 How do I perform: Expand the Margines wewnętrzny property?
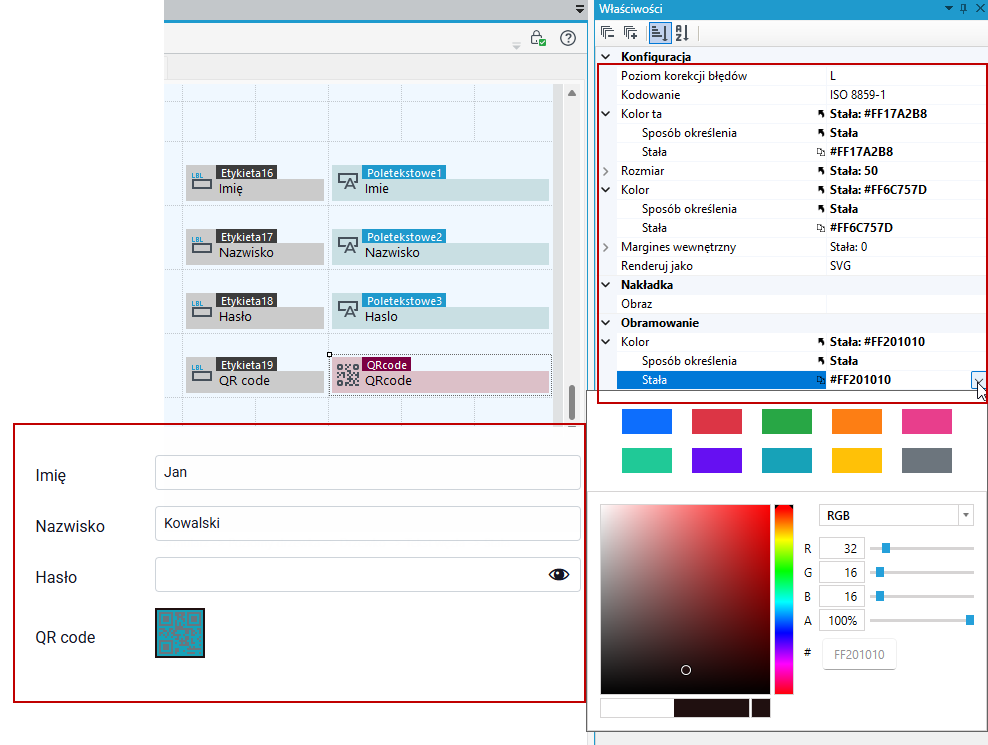pos(606,247)
